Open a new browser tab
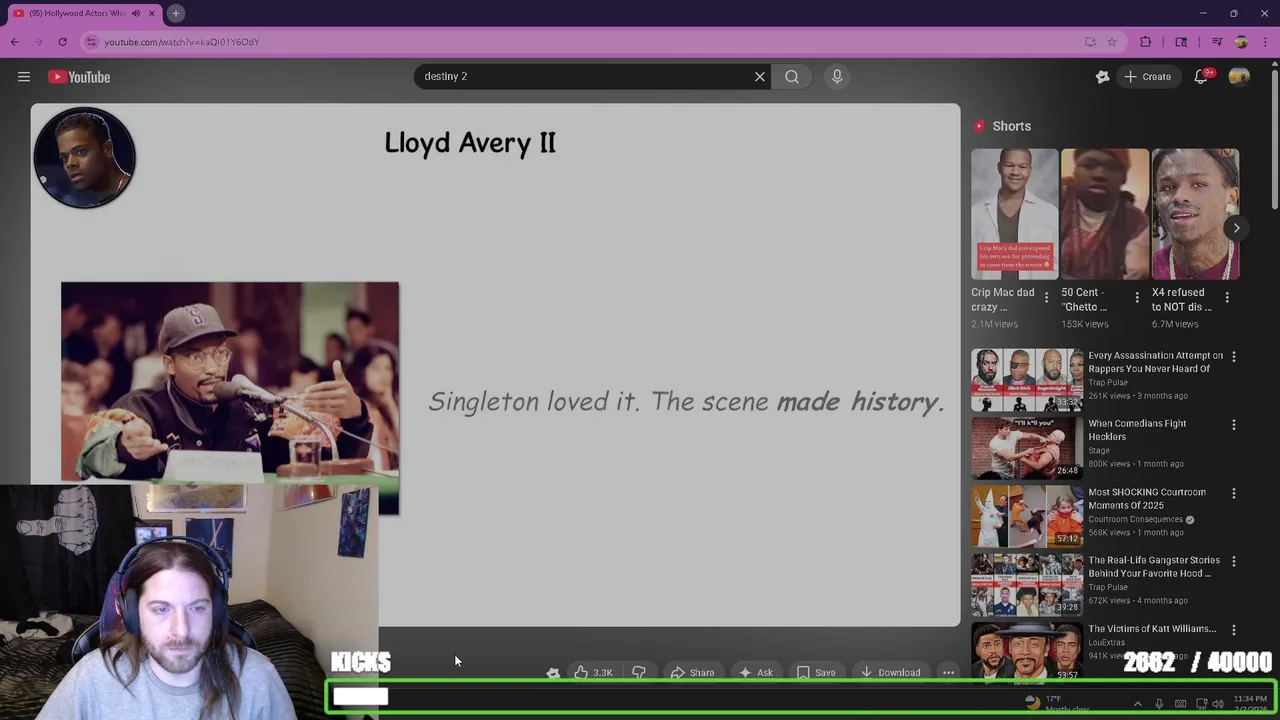This screenshot has height=720, width=1280. [175, 13]
